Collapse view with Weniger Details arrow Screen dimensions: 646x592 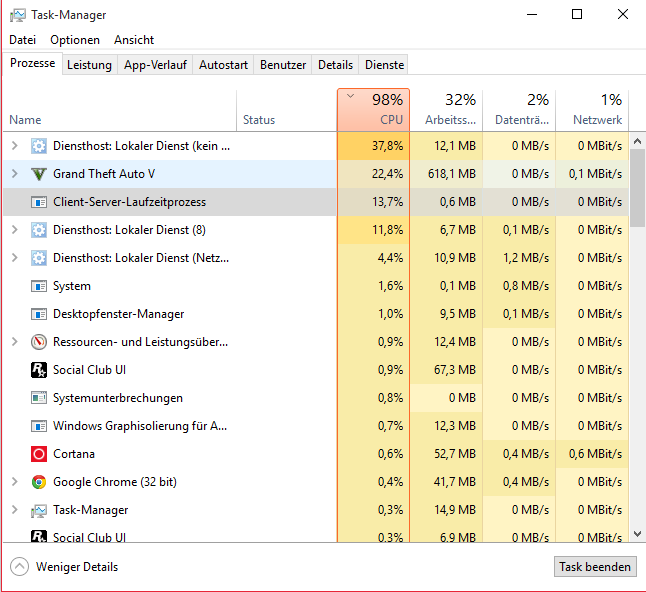[x=19, y=566]
